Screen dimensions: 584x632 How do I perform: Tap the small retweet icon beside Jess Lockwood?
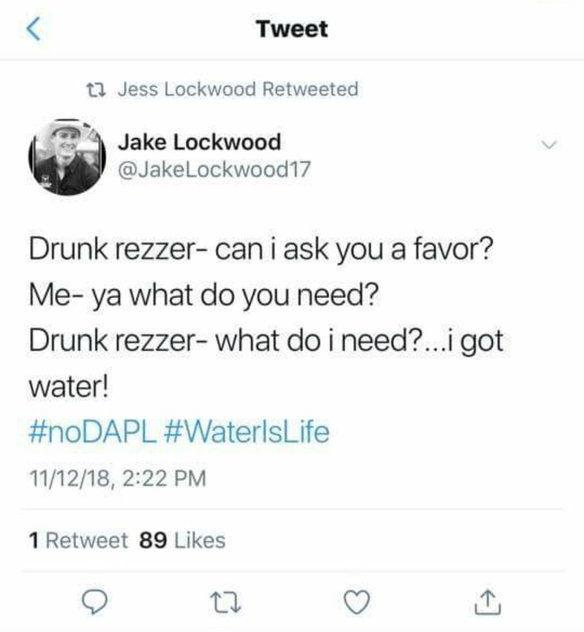pyautogui.click(x=97, y=89)
